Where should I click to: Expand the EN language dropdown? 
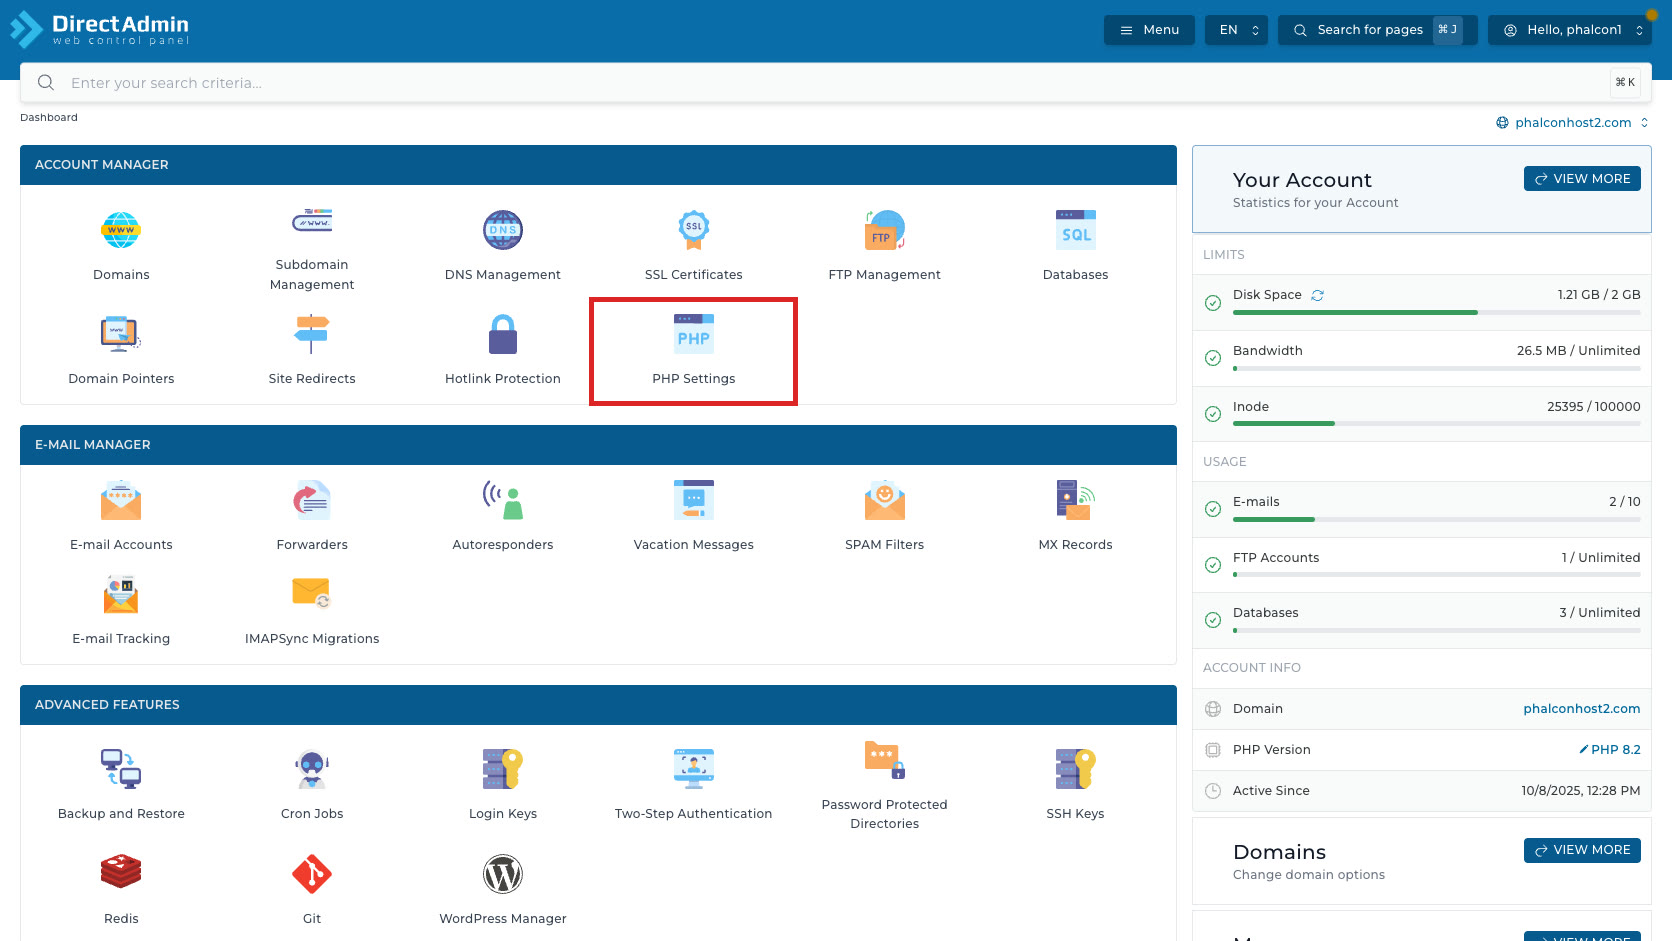point(1237,30)
